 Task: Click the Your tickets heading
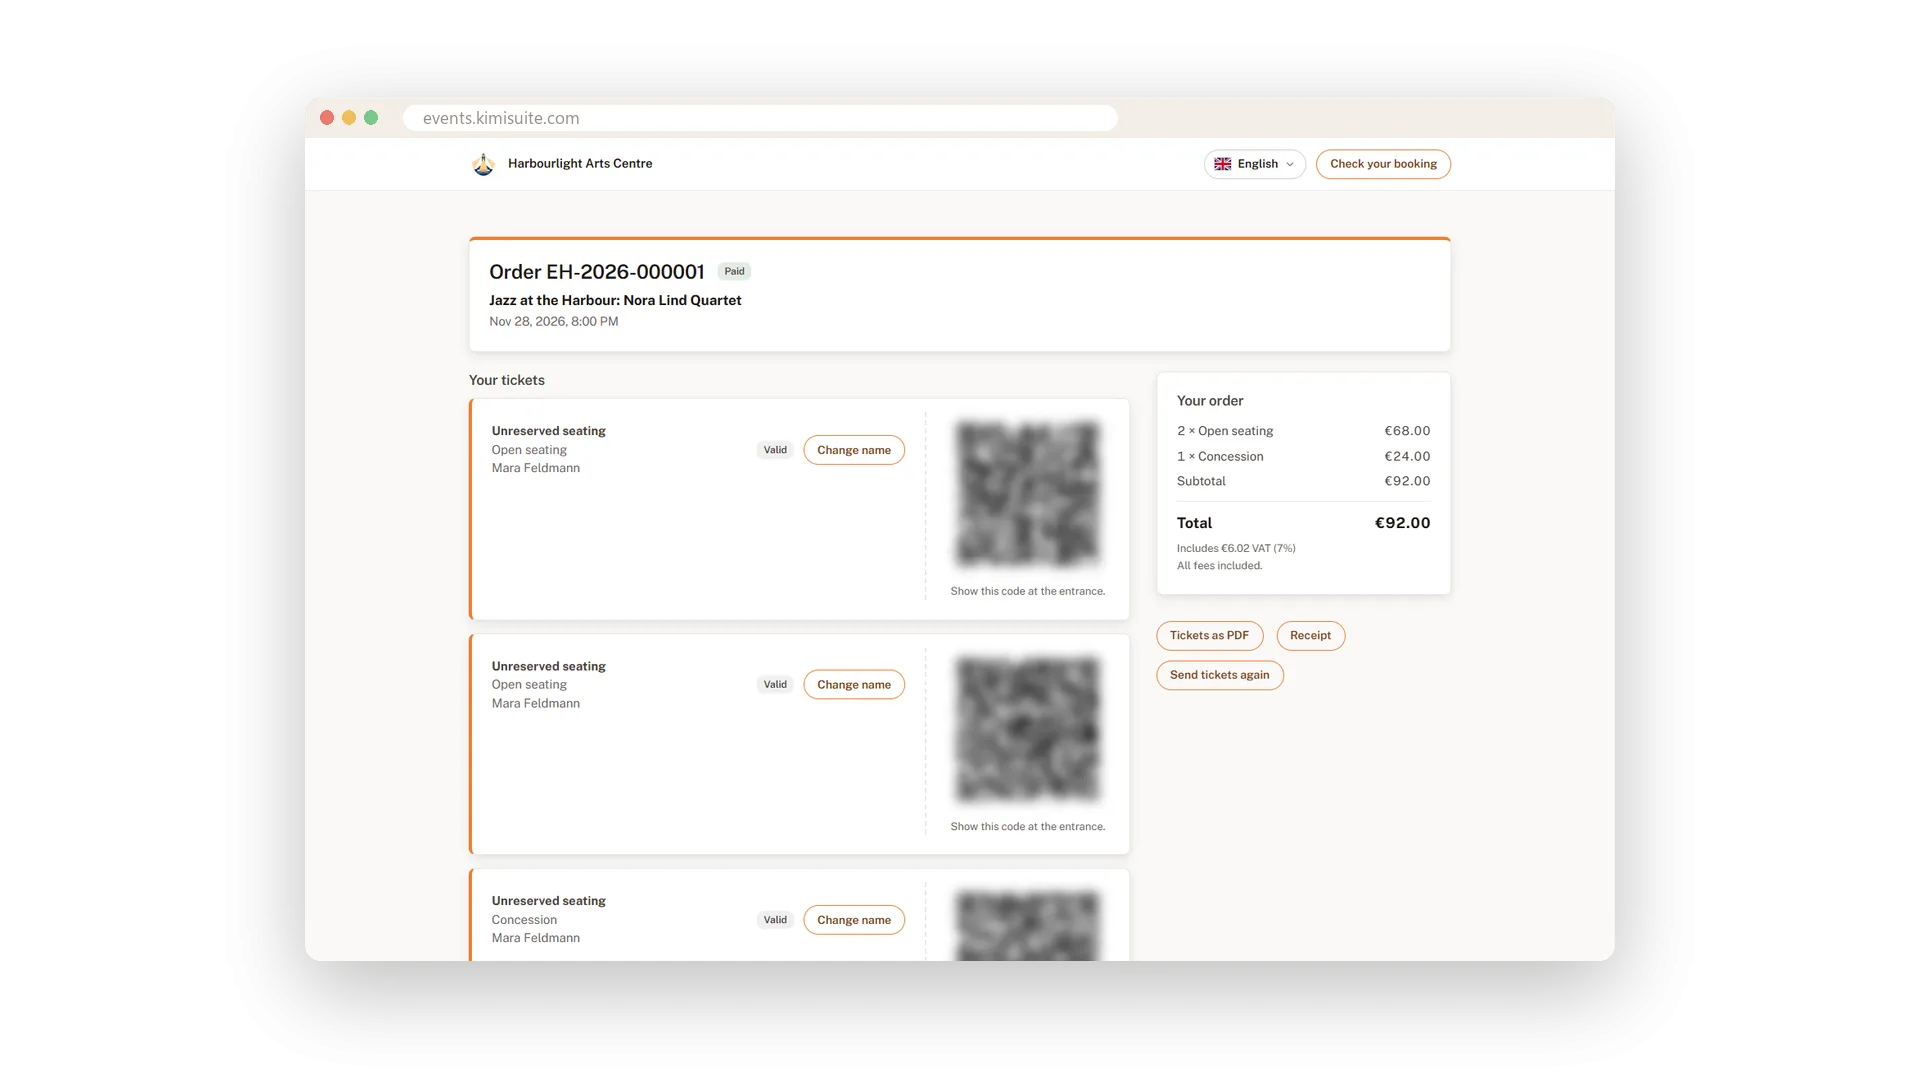[507, 380]
